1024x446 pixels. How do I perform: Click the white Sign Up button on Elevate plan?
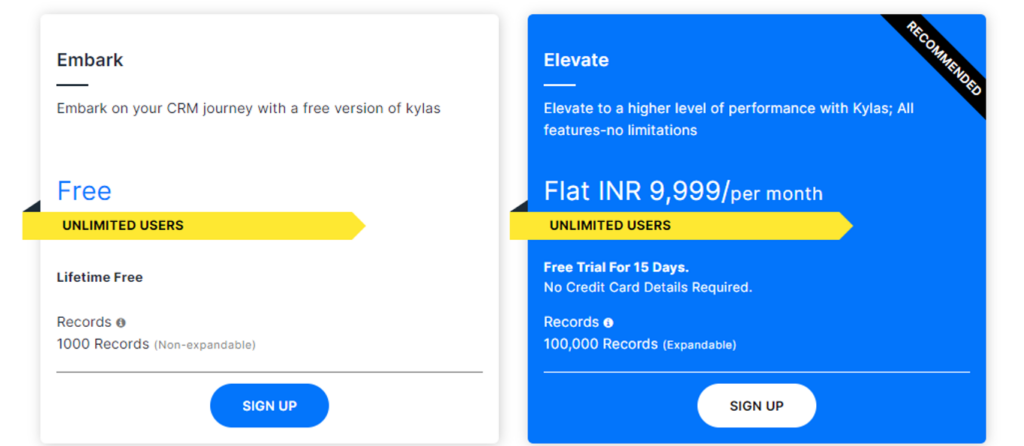point(756,406)
